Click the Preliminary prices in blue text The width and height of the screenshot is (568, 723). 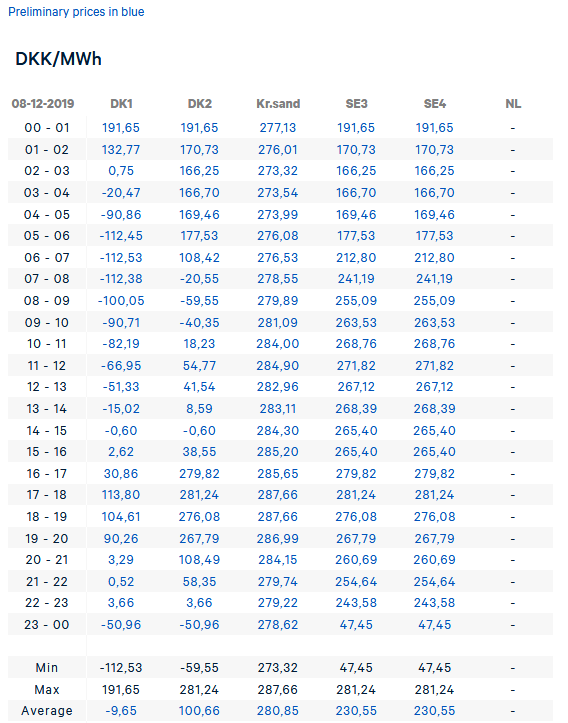point(76,12)
